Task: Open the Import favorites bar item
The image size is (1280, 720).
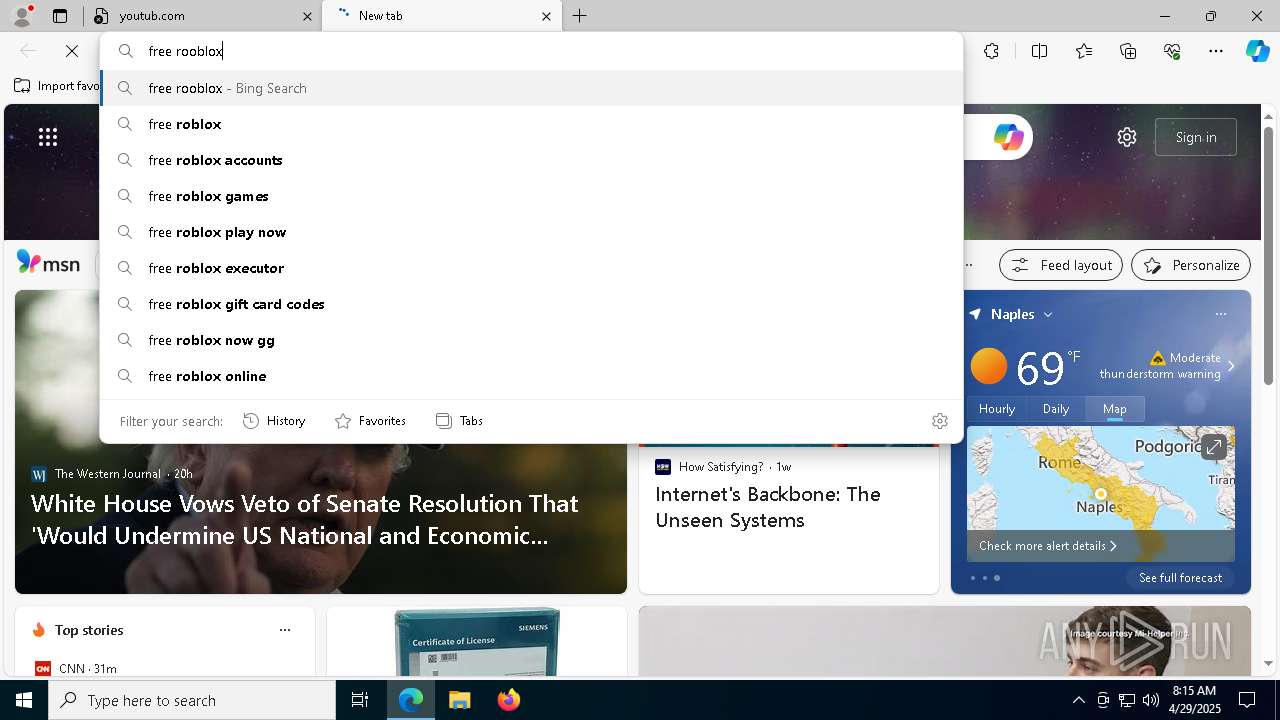Action: (x=57, y=86)
